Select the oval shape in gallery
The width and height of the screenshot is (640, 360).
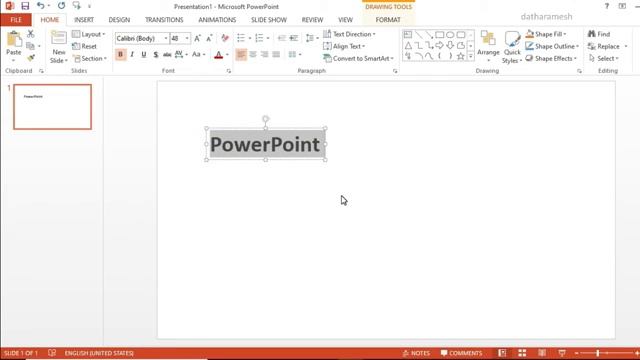[x=450, y=35]
